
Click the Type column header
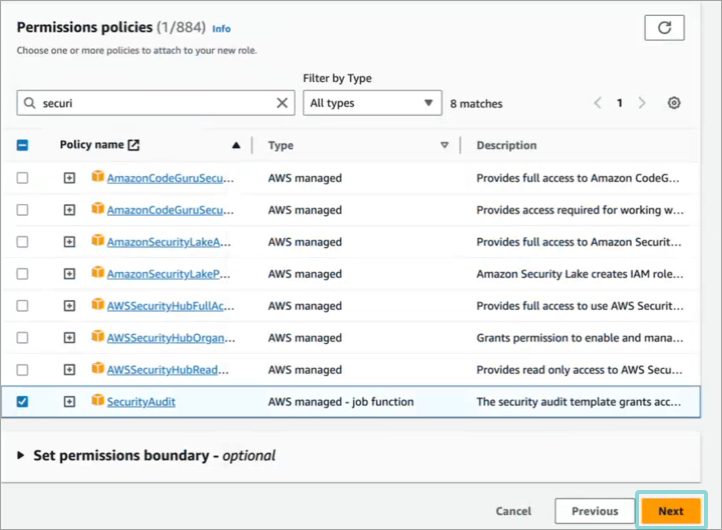(281, 146)
